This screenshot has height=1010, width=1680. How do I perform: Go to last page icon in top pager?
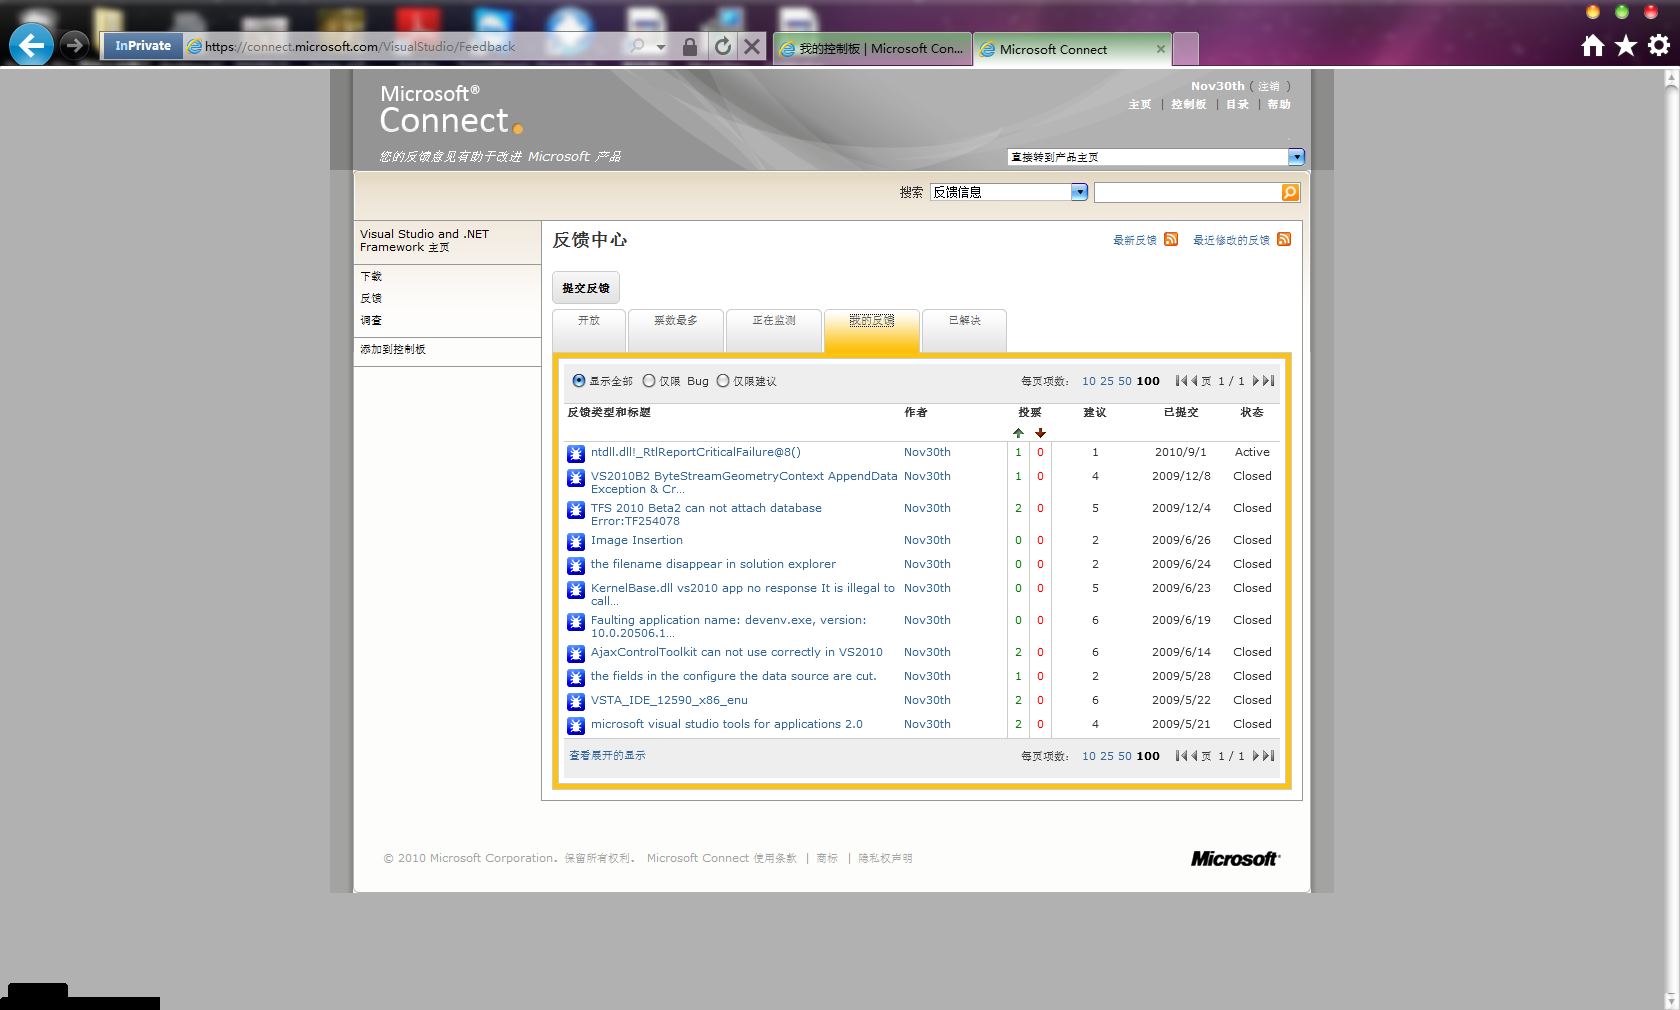point(1269,381)
